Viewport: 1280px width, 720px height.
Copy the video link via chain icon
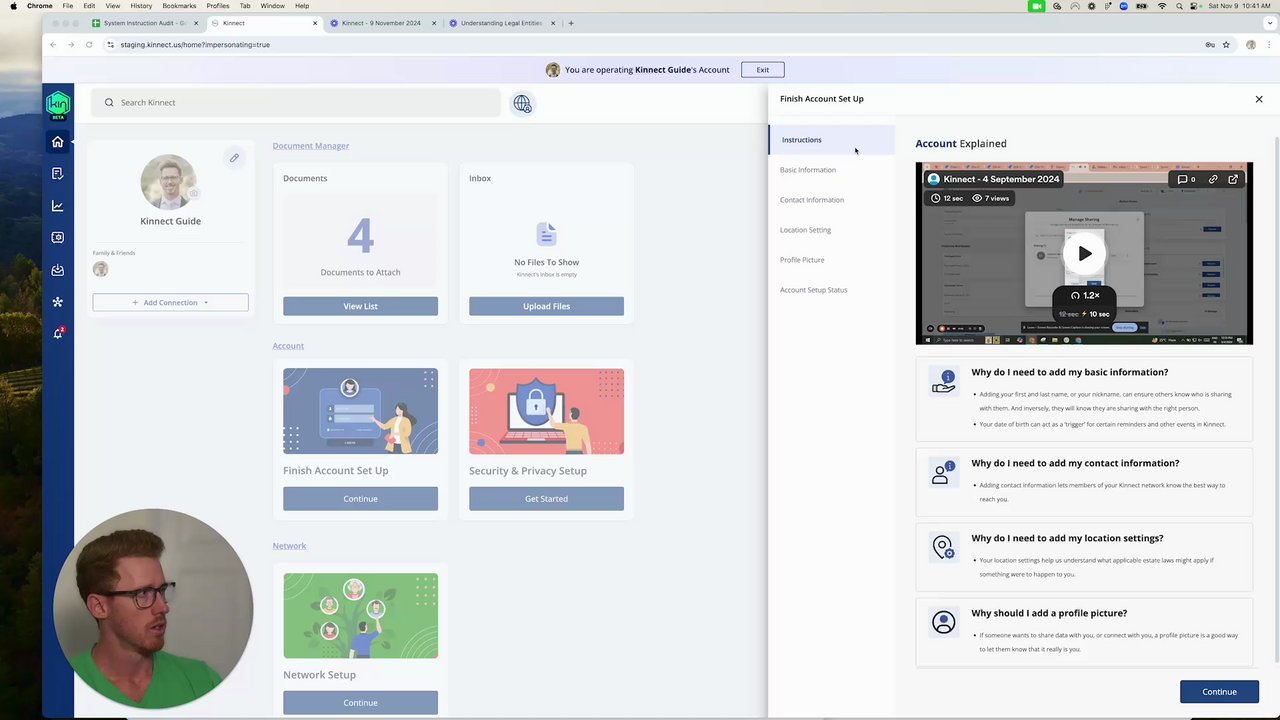[1213, 179]
